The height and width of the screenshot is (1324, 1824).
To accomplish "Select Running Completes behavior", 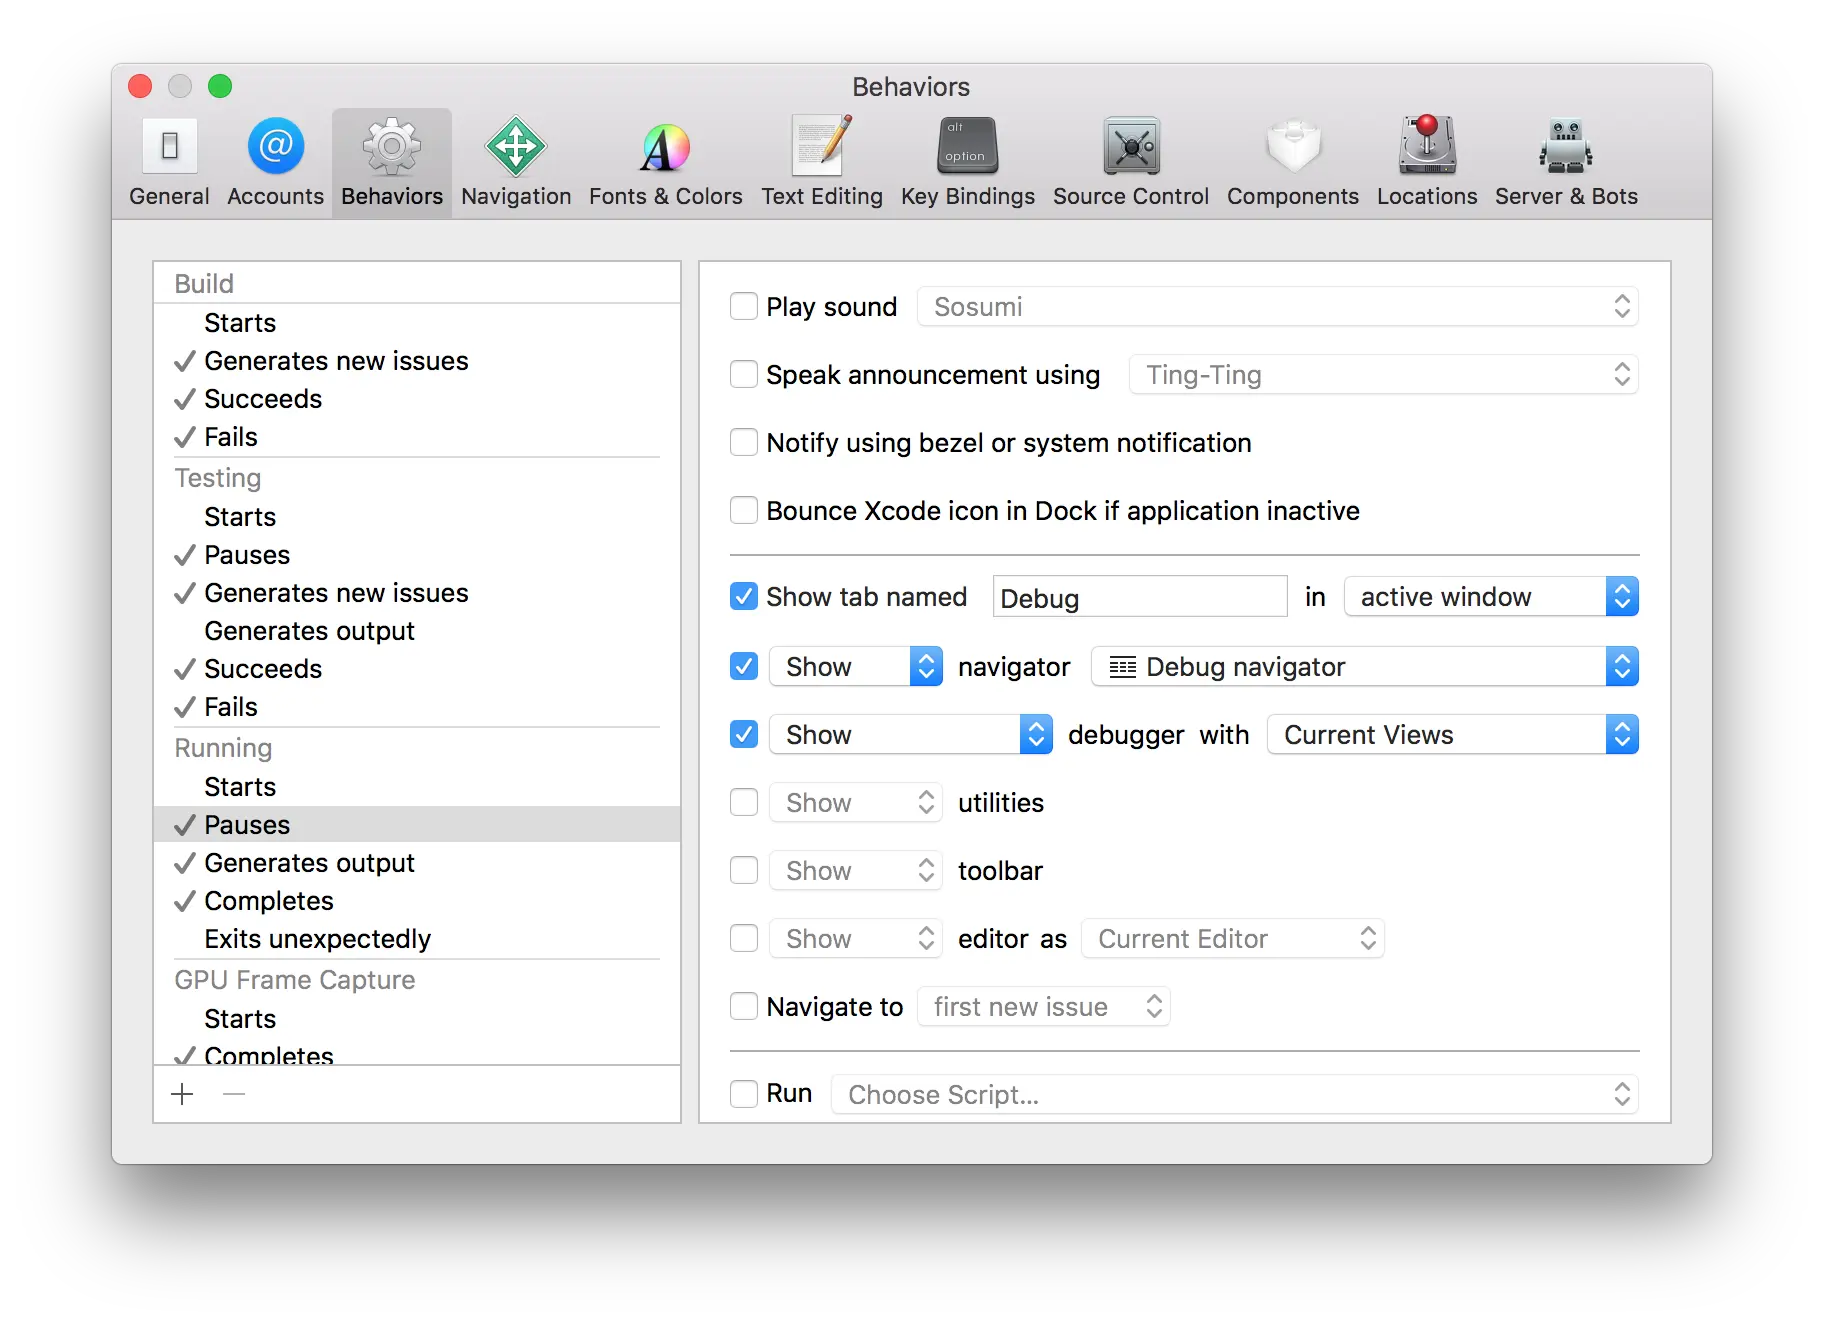I will (x=417, y=901).
